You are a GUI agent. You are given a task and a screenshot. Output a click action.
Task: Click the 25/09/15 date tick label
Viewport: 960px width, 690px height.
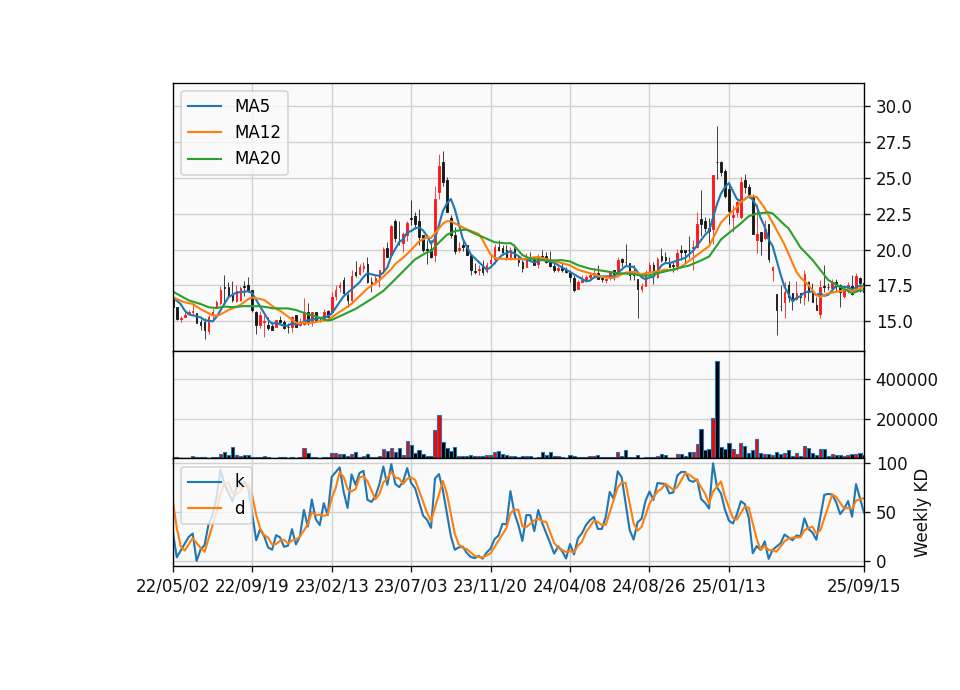864,586
